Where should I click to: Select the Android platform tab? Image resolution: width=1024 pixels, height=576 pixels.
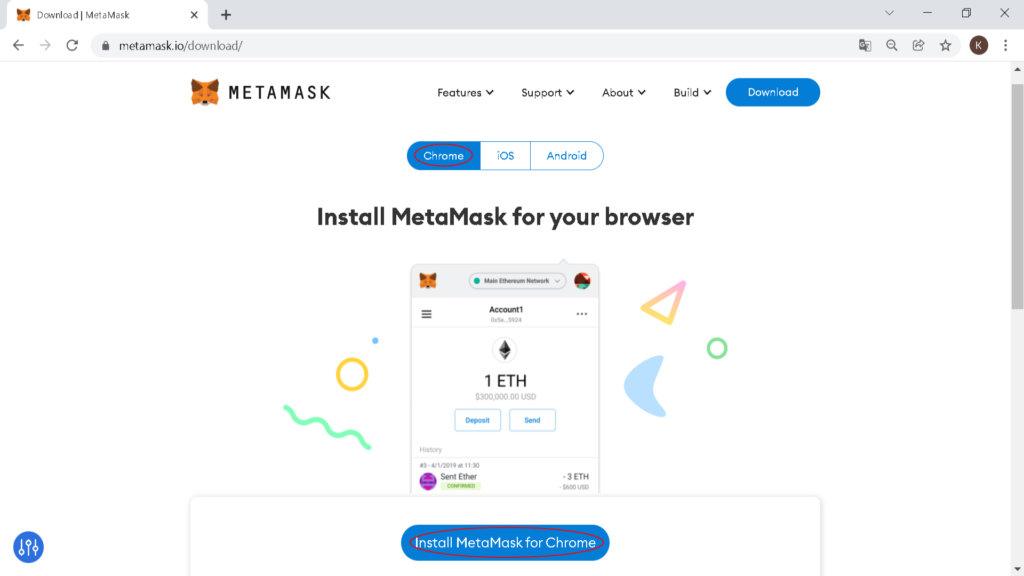coord(567,155)
